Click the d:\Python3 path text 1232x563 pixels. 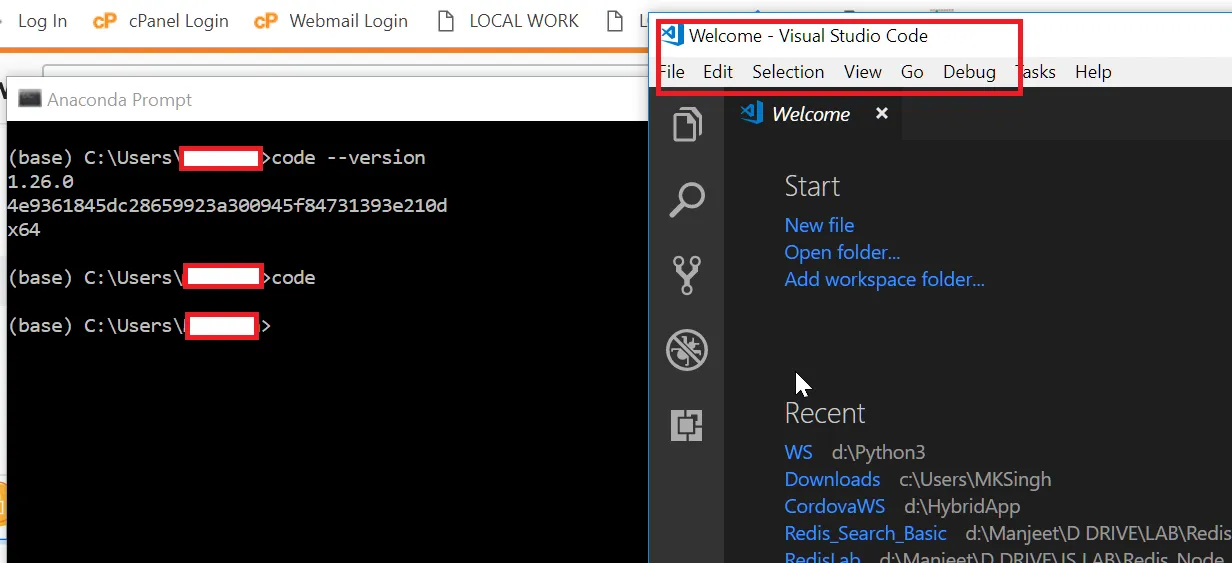tap(878, 452)
